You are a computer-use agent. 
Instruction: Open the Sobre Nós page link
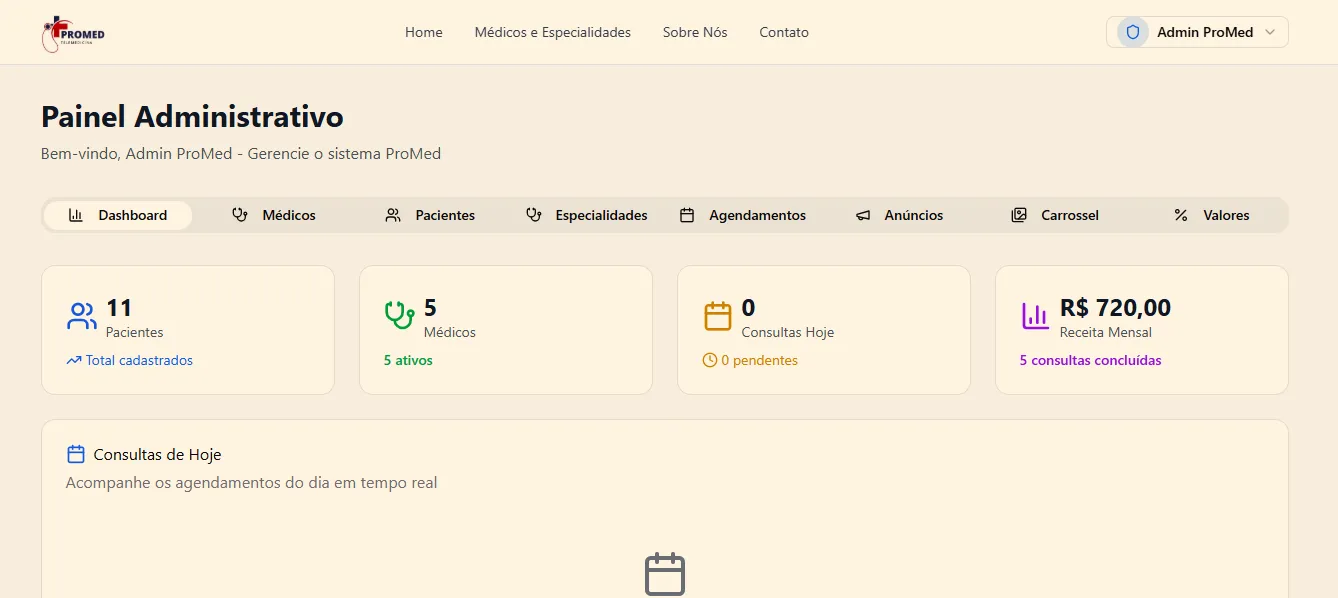tap(695, 32)
